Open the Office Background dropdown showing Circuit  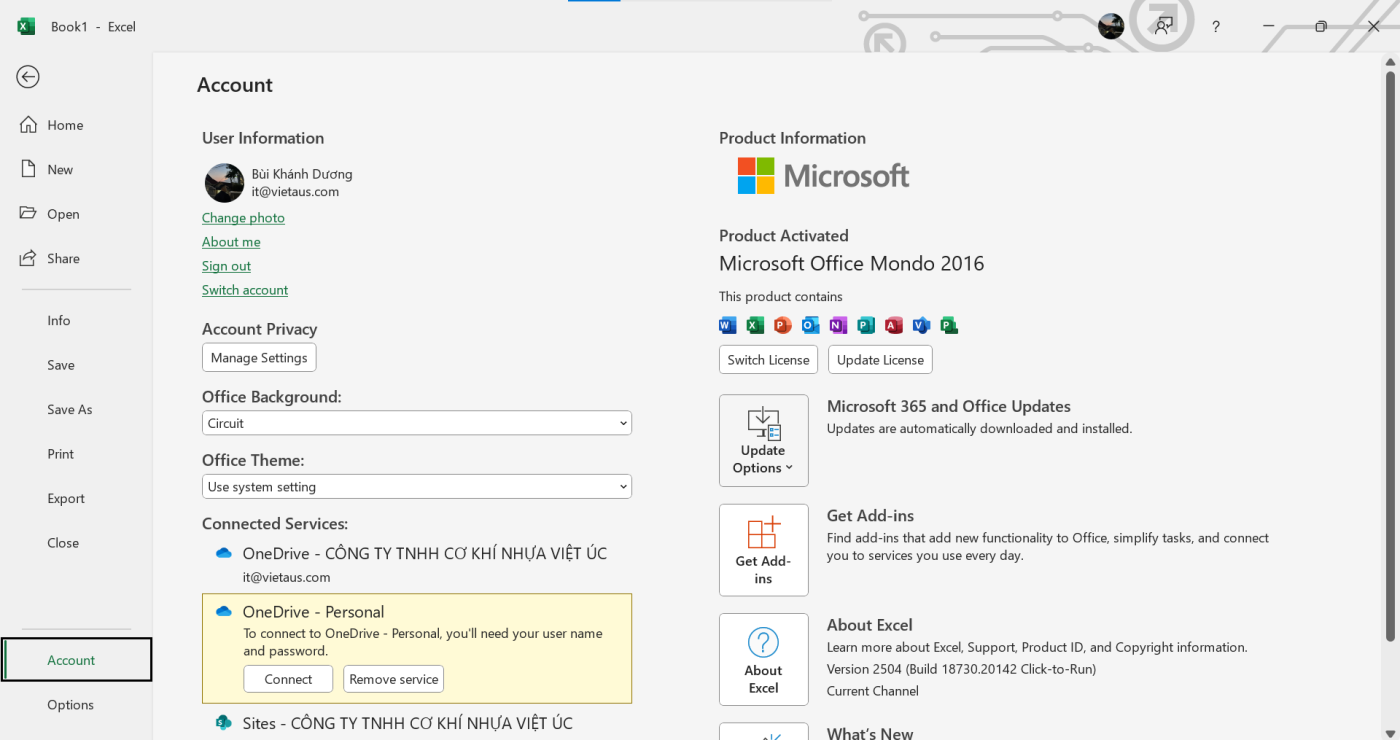[417, 423]
